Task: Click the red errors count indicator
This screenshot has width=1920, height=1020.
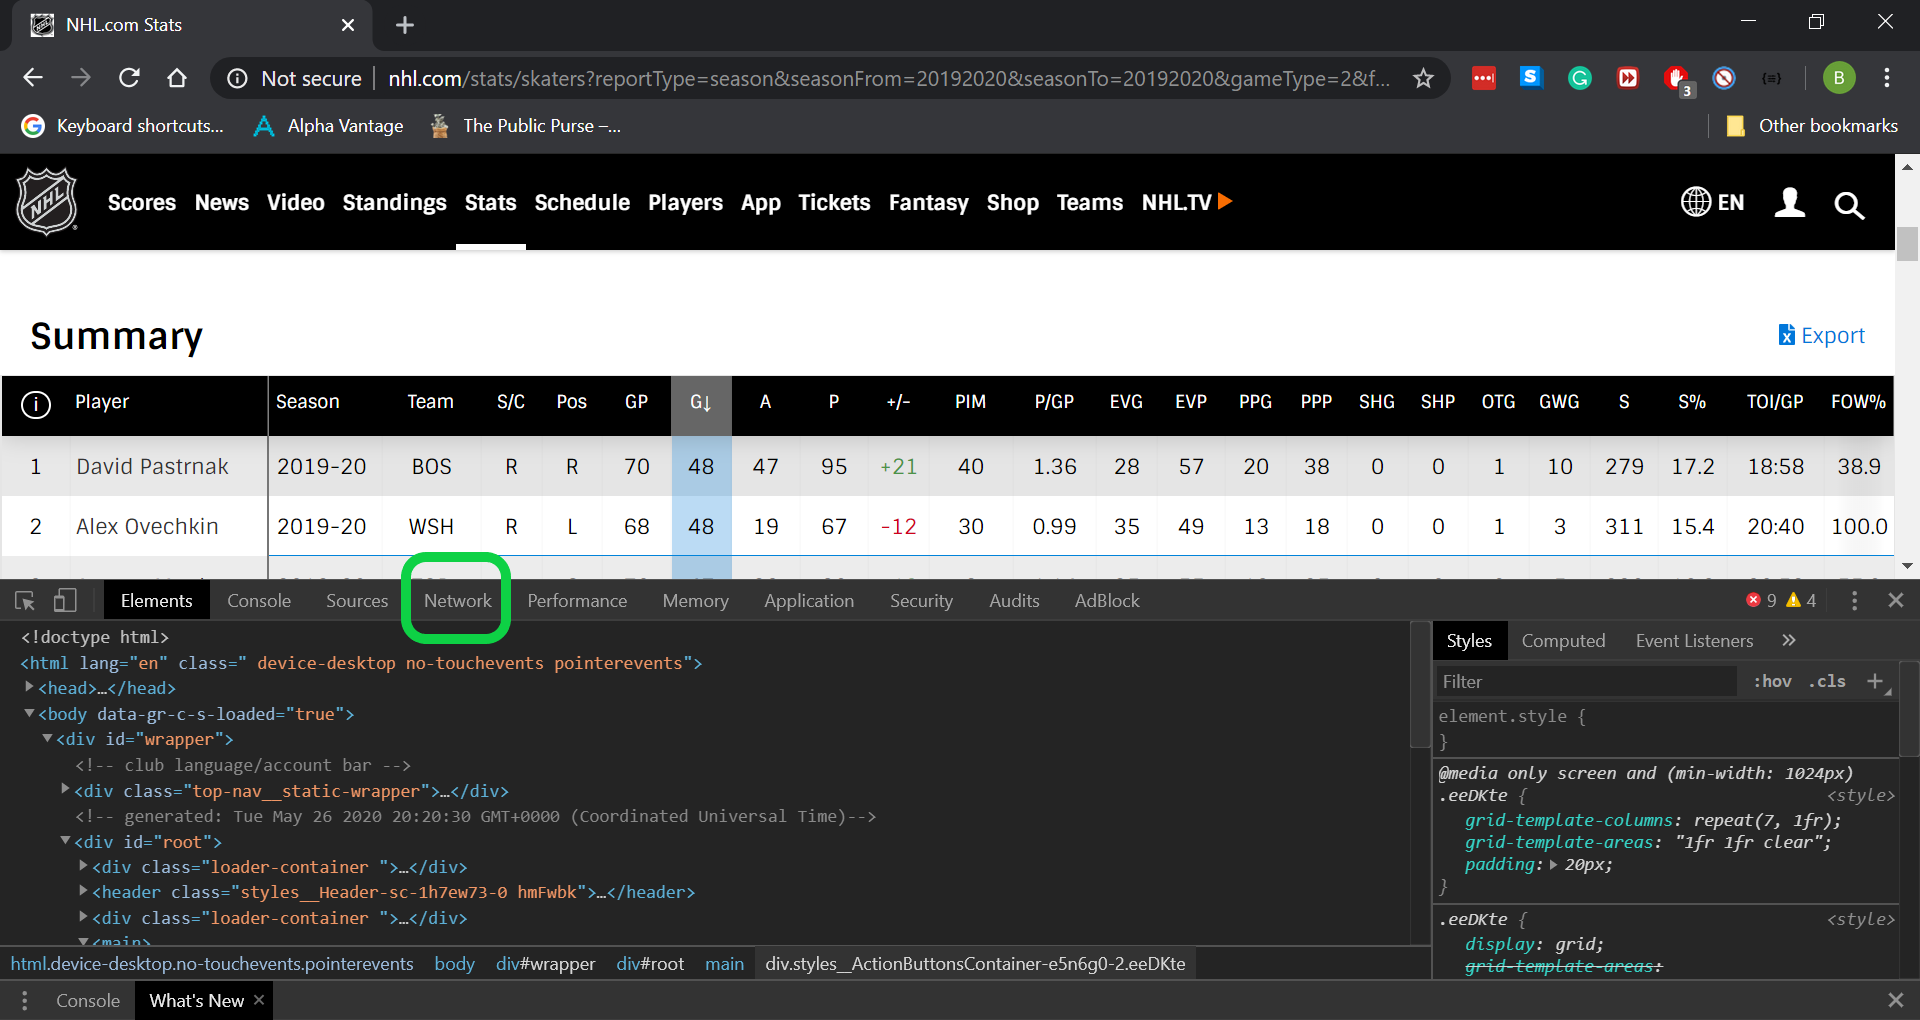Action: tap(1762, 600)
